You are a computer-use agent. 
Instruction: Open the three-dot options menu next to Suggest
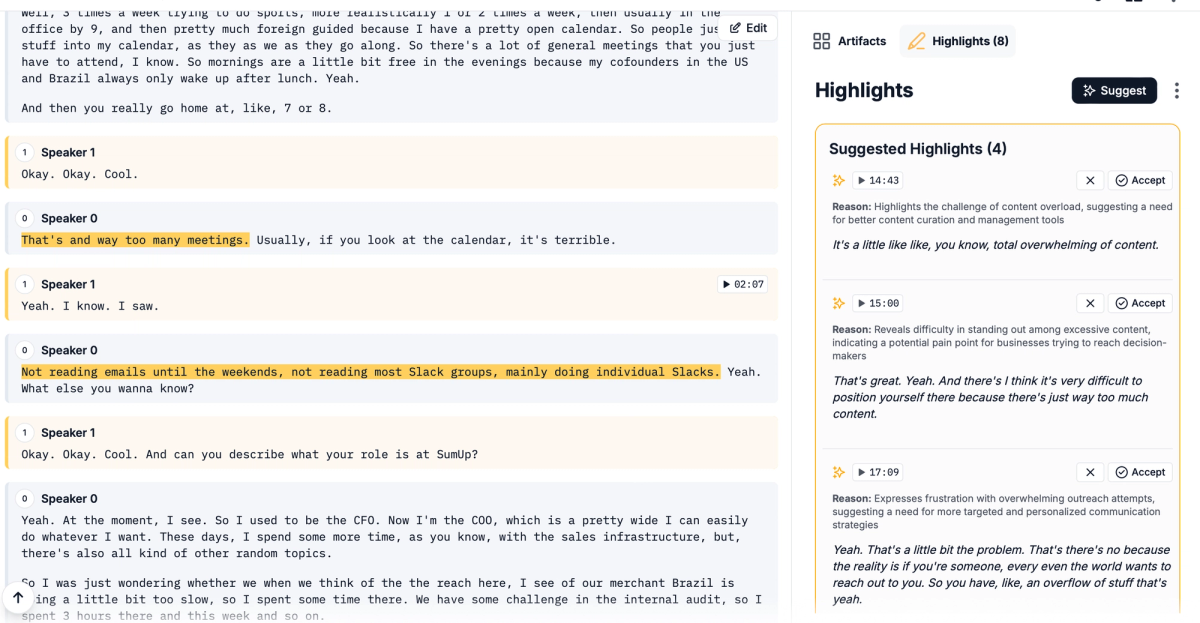[x=1177, y=90]
